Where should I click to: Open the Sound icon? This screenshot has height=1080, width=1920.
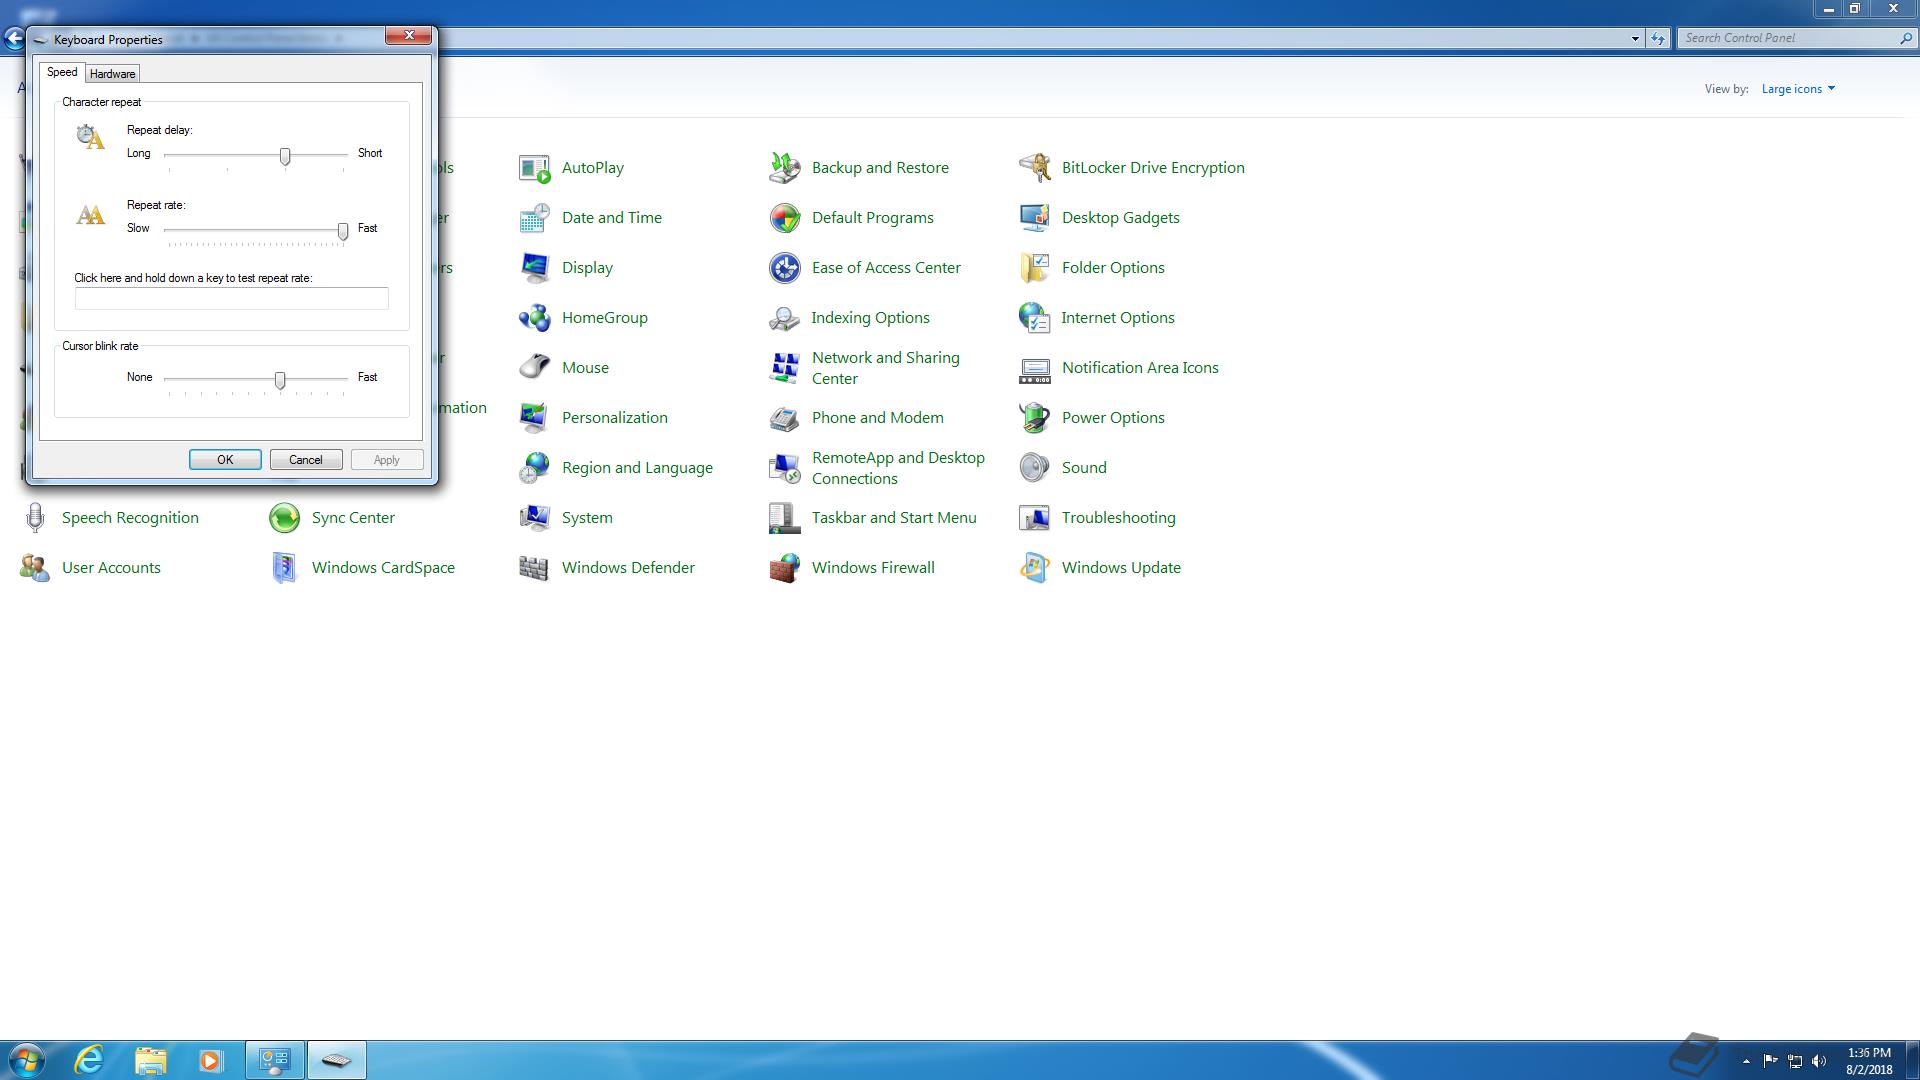1034,468
